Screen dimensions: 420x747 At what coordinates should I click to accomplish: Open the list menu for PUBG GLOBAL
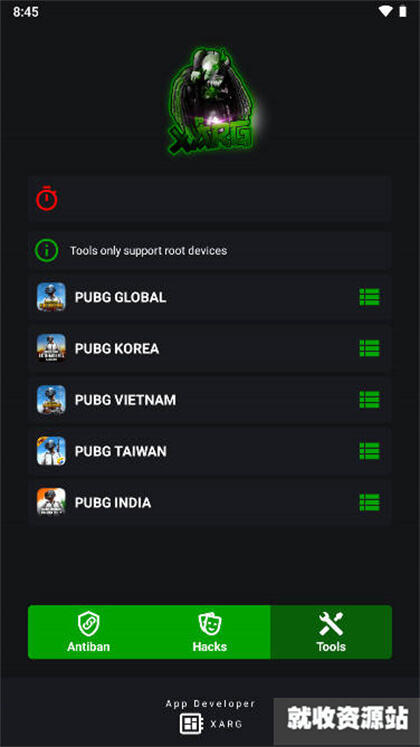[370, 297]
